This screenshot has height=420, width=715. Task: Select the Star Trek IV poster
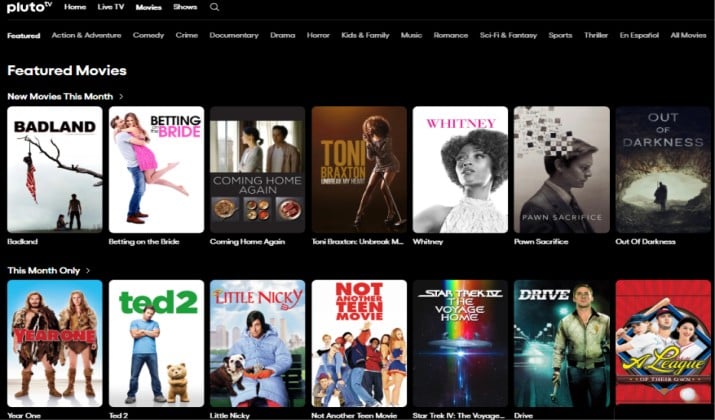click(x=461, y=343)
